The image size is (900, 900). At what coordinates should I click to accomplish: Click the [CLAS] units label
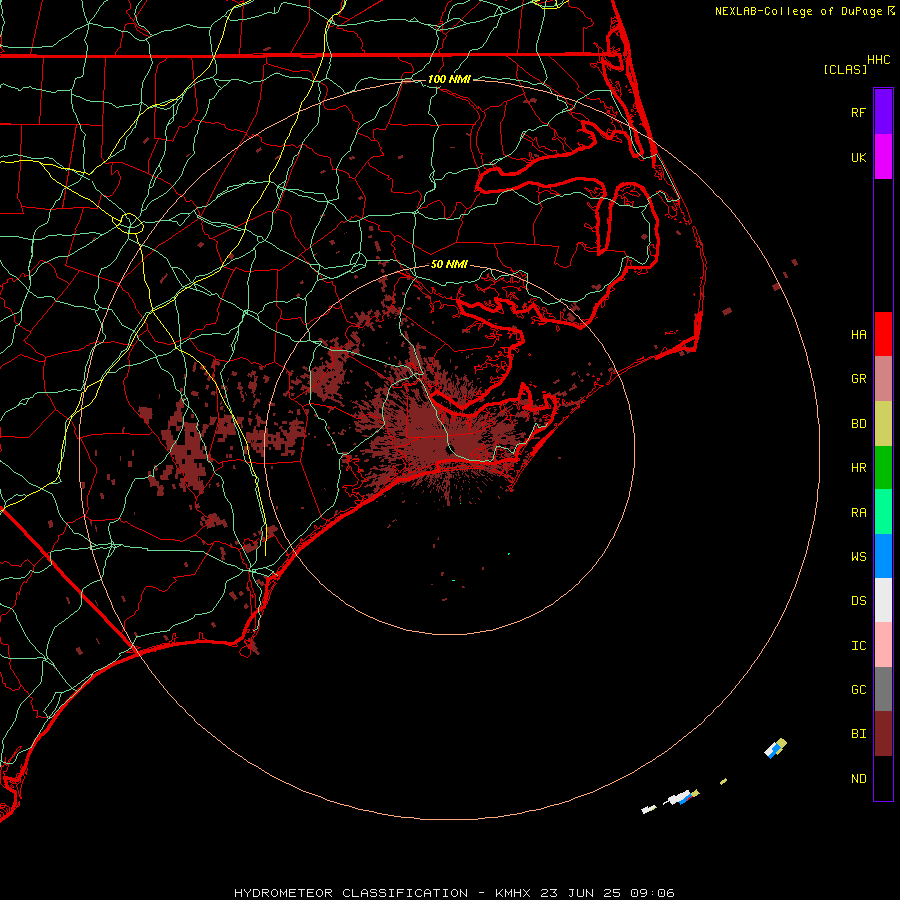pos(845,69)
